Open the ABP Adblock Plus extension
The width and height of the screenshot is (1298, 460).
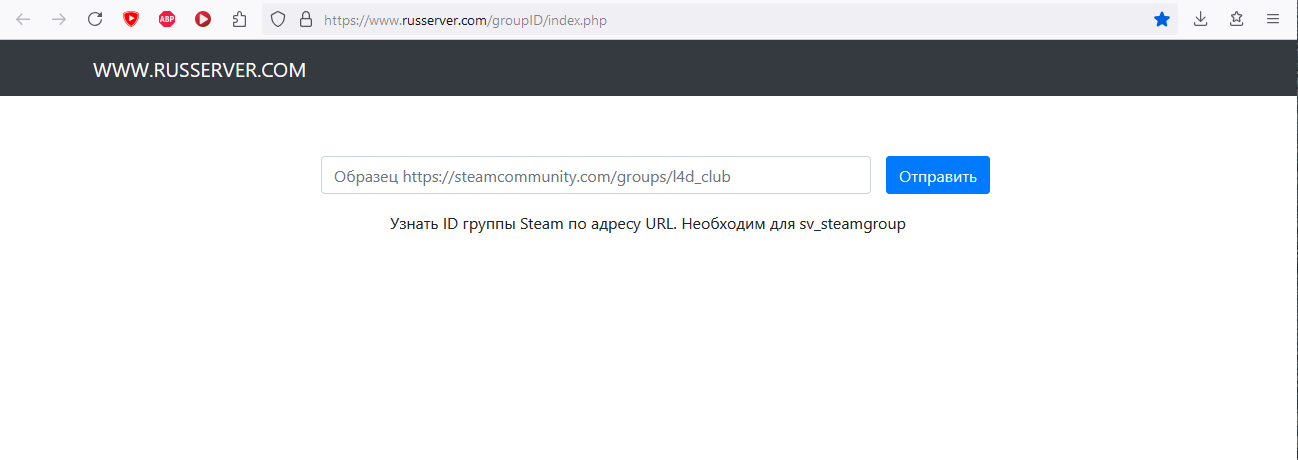pos(167,19)
